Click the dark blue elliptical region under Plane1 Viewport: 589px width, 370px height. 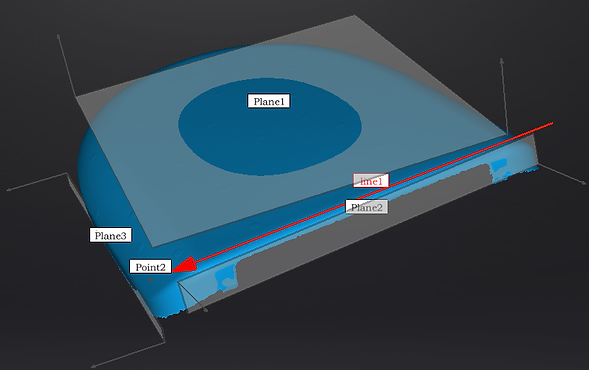pos(270,127)
